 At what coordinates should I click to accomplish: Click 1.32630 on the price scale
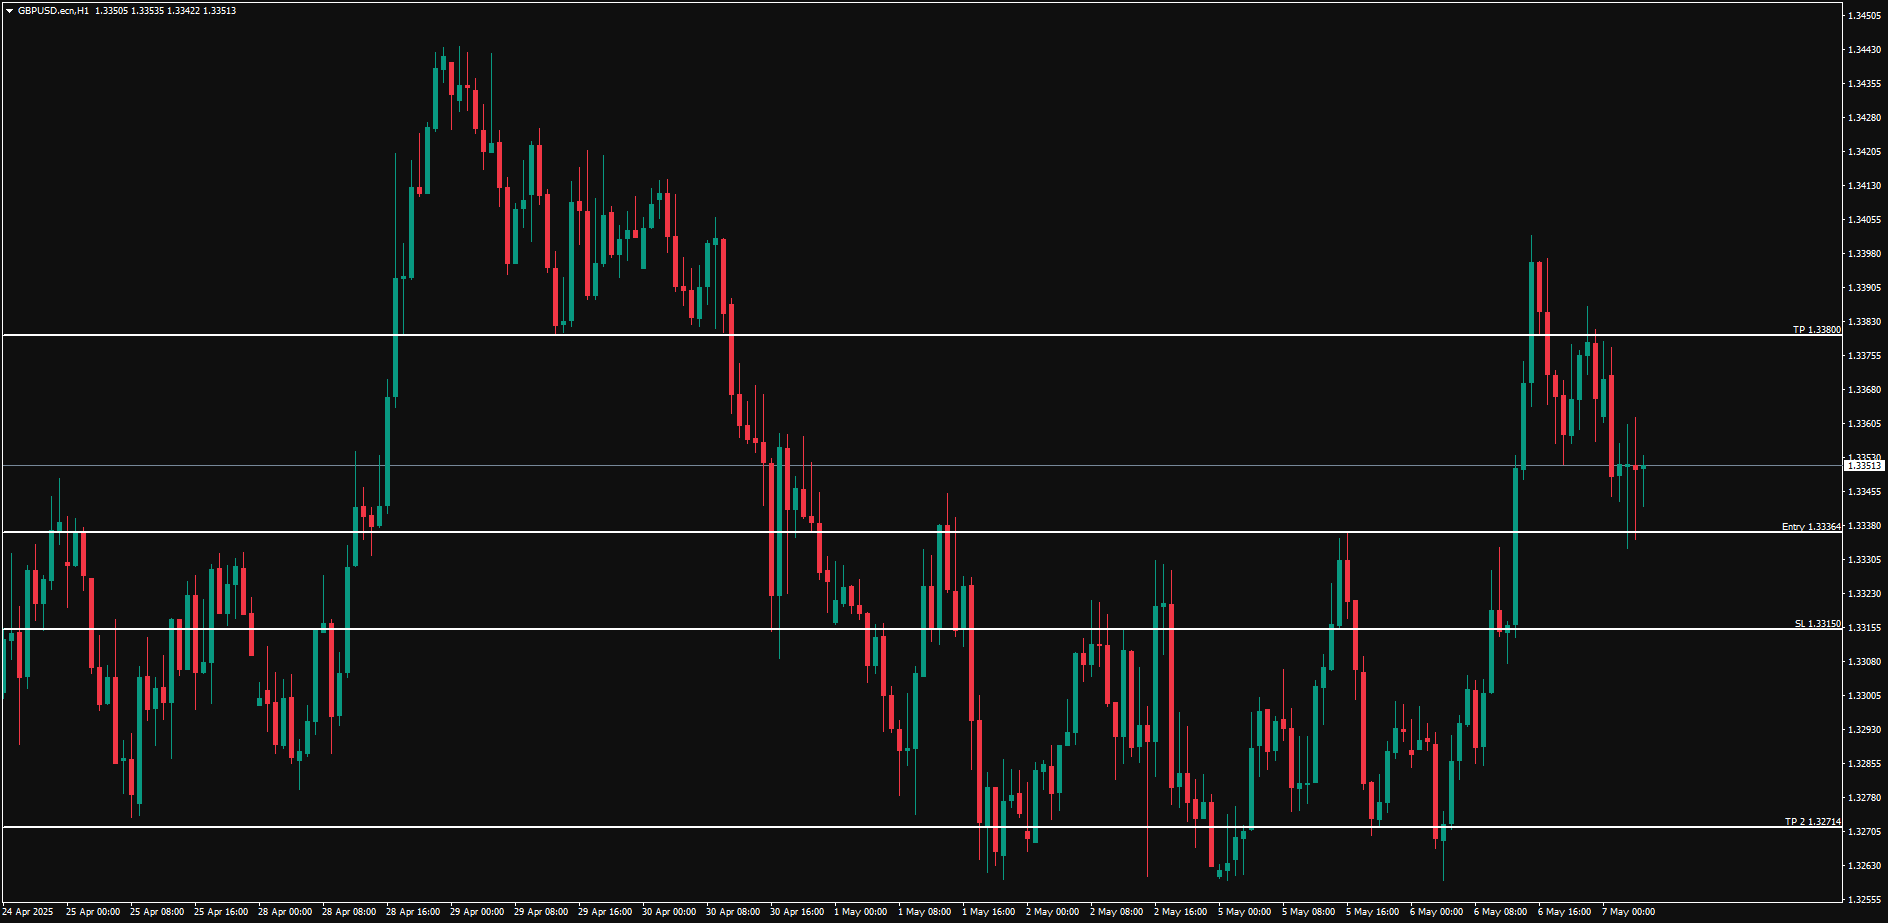tap(1864, 866)
